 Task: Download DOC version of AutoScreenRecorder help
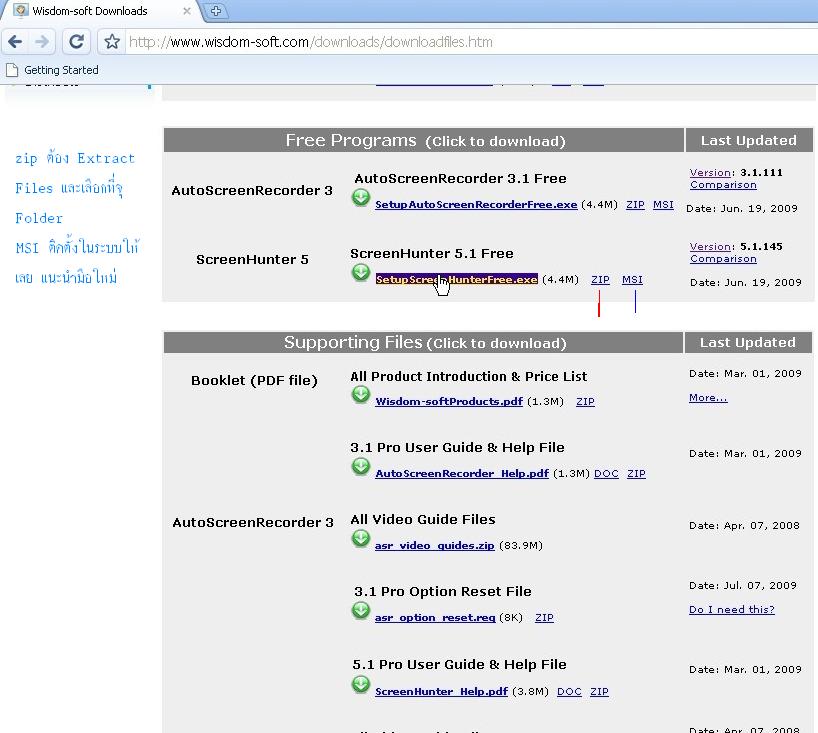[606, 473]
